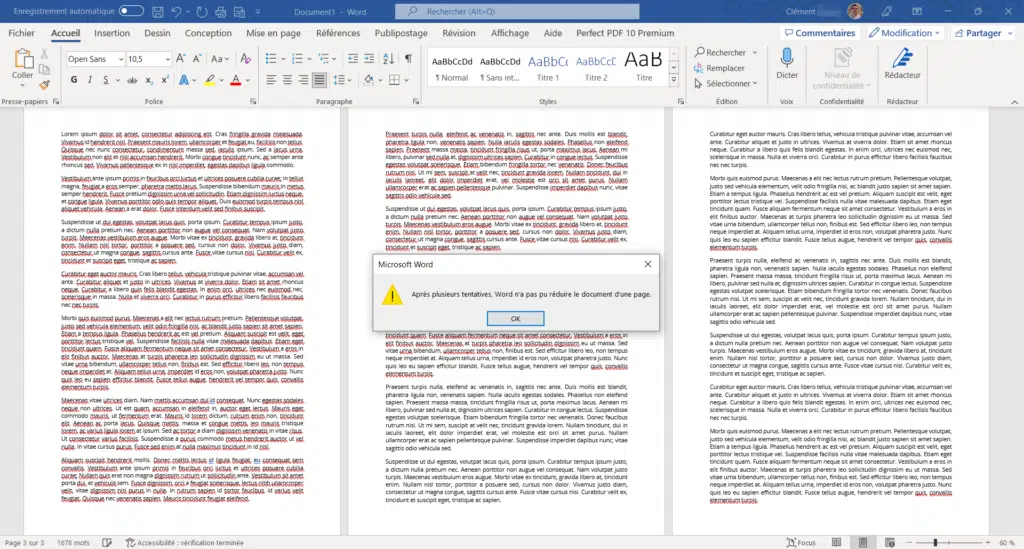This screenshot has height=549, width=1024.
Task: Open the Révision tab
Action: 458,33
